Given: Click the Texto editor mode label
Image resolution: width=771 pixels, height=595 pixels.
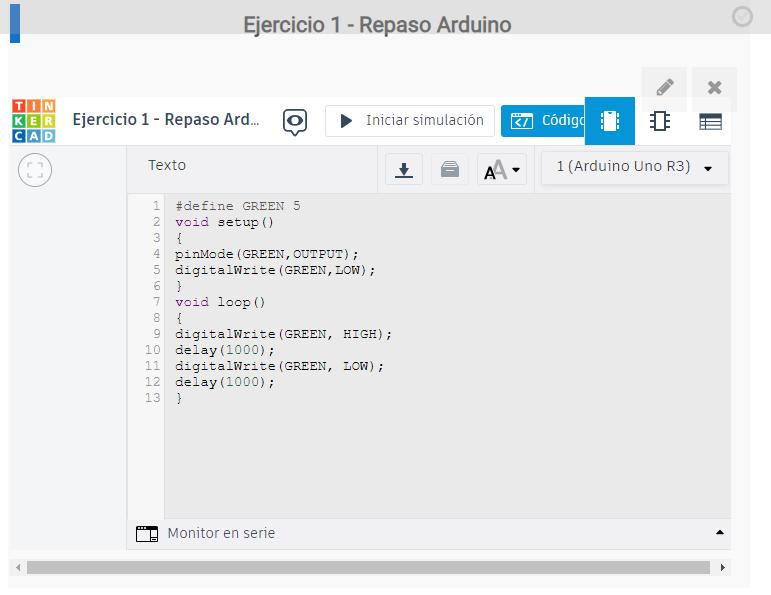Looking at the screenshot, I should click(x=167, y=165).
